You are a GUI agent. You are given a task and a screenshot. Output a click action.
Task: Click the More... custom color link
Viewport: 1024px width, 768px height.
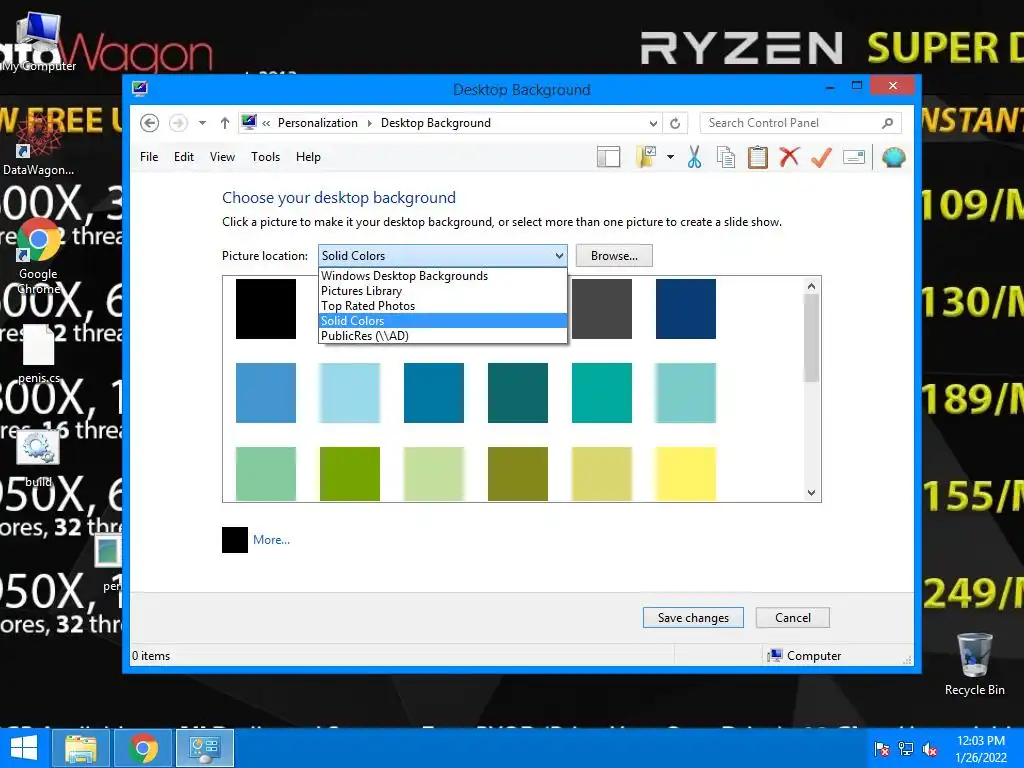pos(271,540)
